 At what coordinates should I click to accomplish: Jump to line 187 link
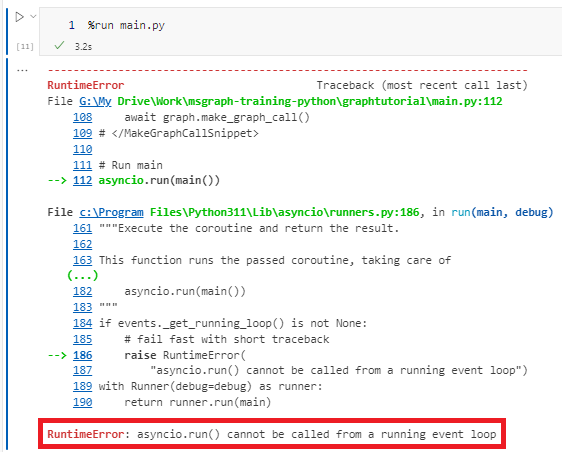click(83, 370)
